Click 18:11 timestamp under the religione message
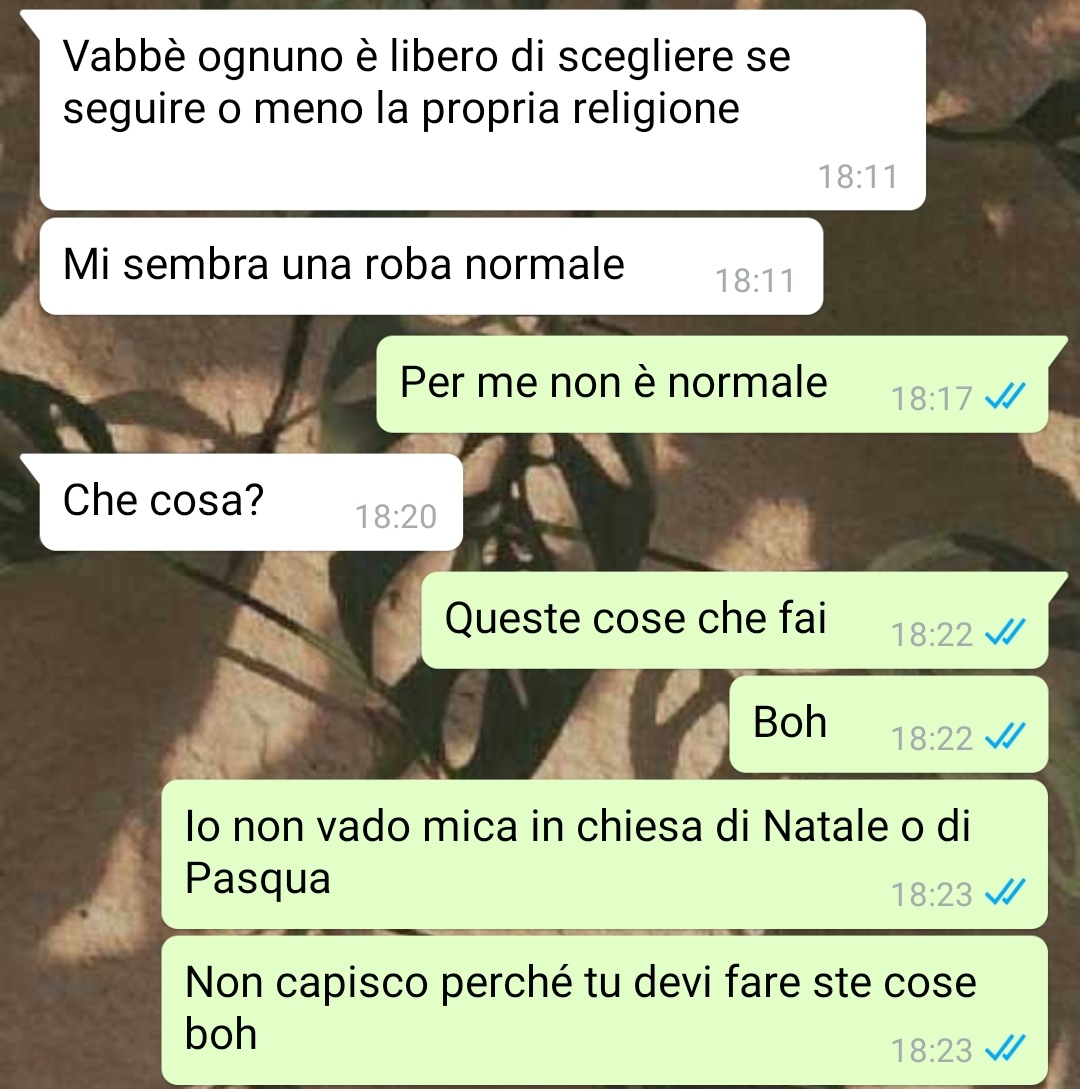This screenshot has width=1080, height=1089. point(858,176)
